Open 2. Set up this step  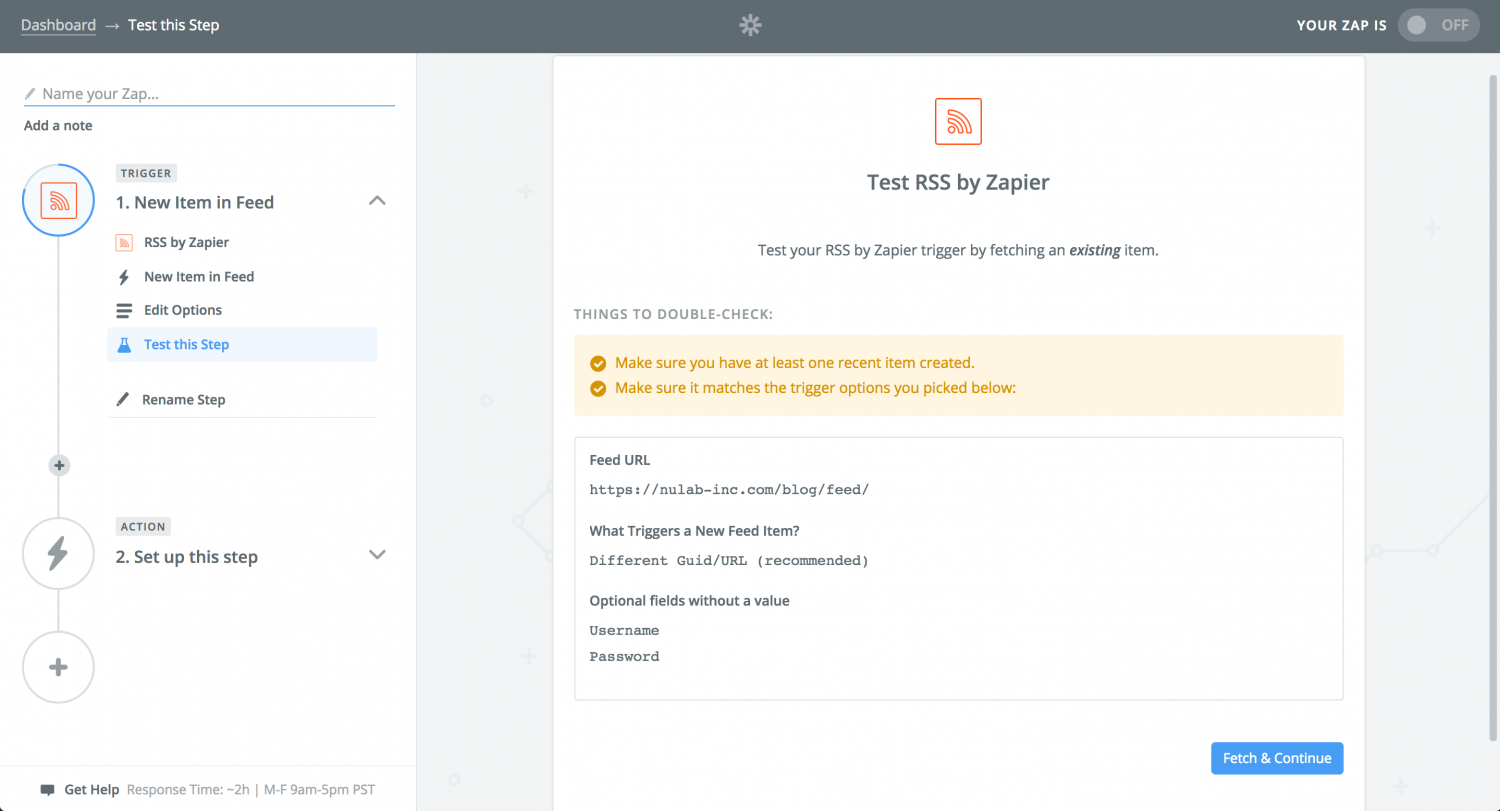coord(186,557)
